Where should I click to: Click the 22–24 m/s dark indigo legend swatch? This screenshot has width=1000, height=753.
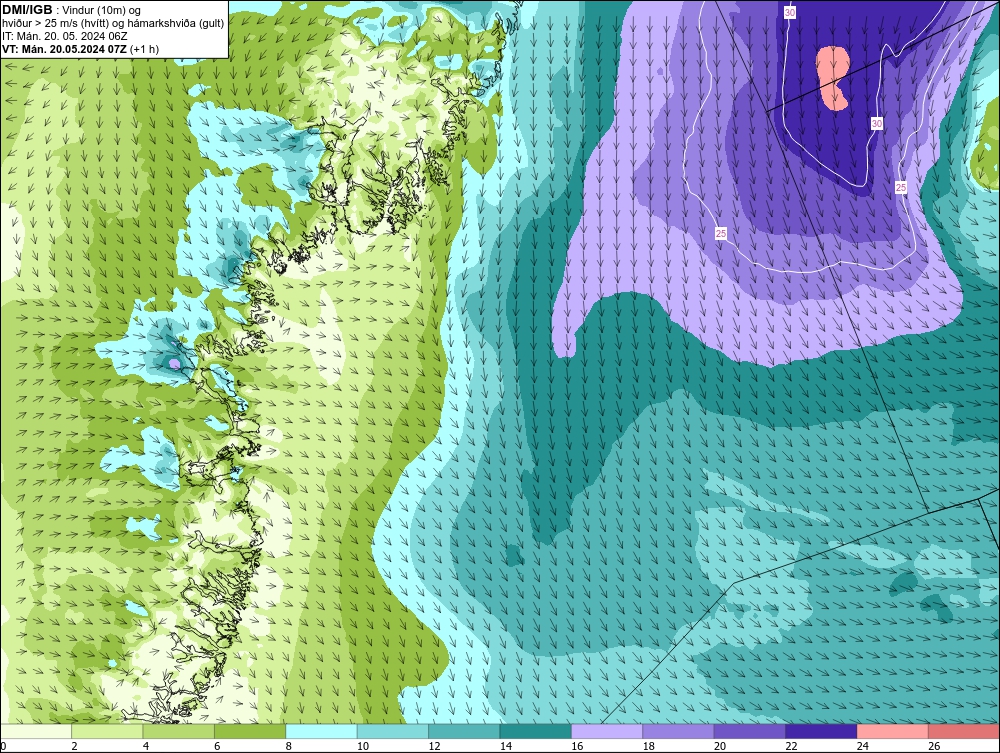tap(821, 731)
